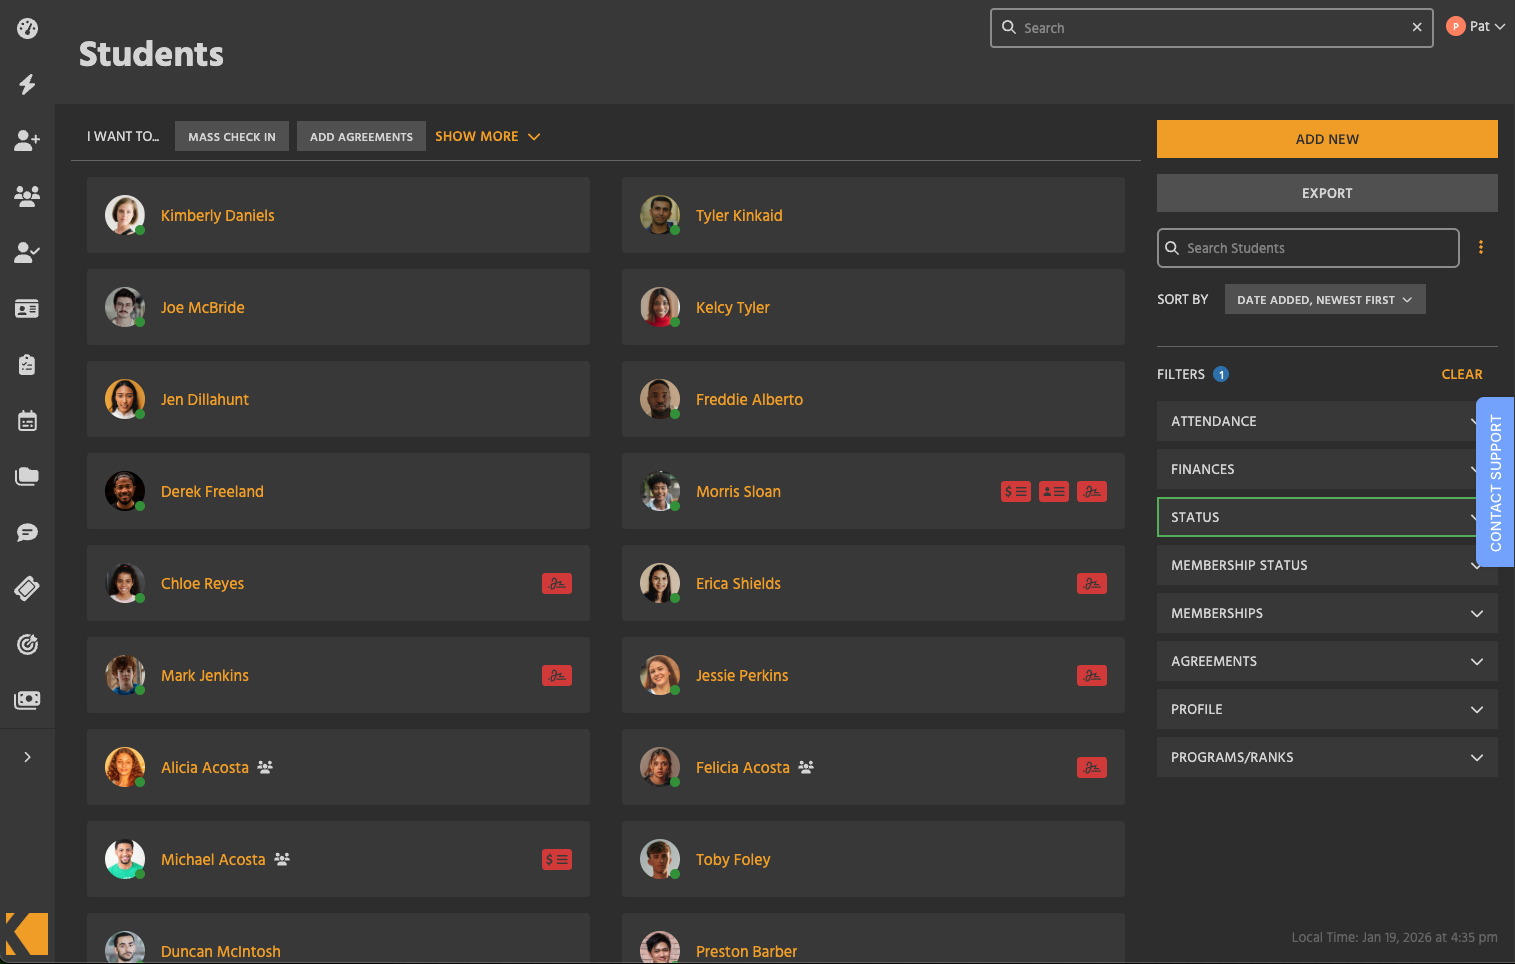Viewport: 1515px width, 964px height.
Task: Click the Add New button
Action: pos(1326,139)
